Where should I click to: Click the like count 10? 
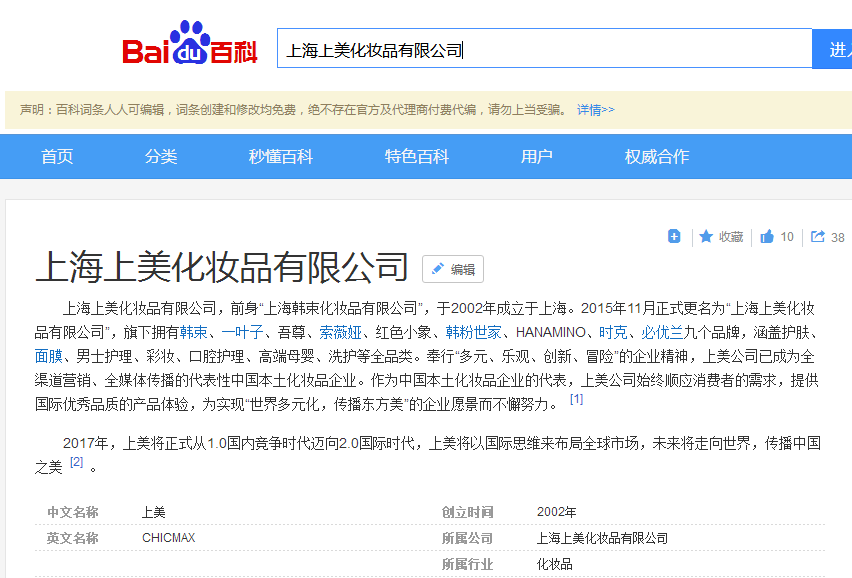(787, 237)
